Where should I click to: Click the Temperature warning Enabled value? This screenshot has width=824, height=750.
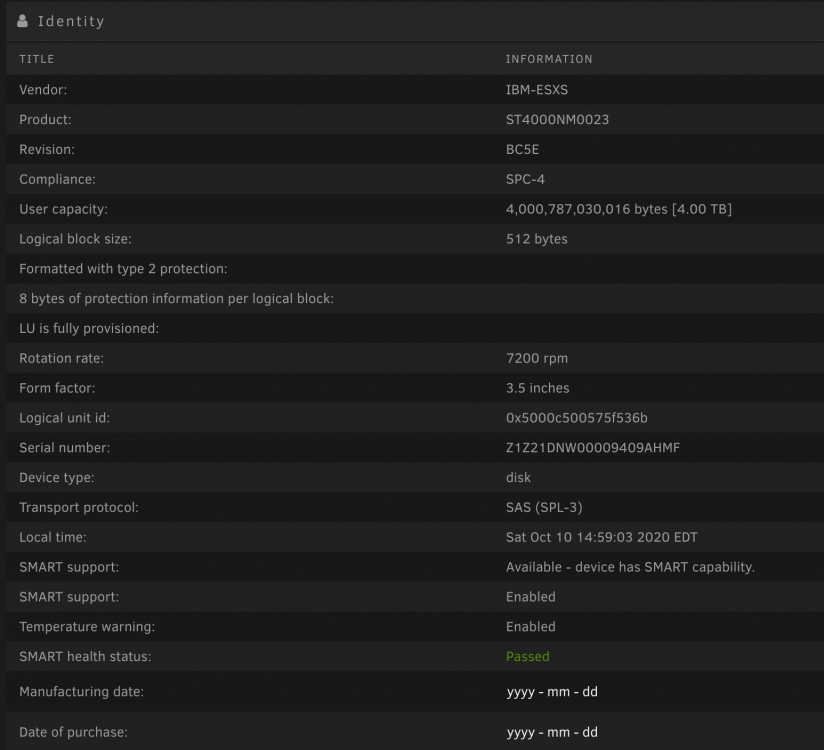[x=530, y=627]
